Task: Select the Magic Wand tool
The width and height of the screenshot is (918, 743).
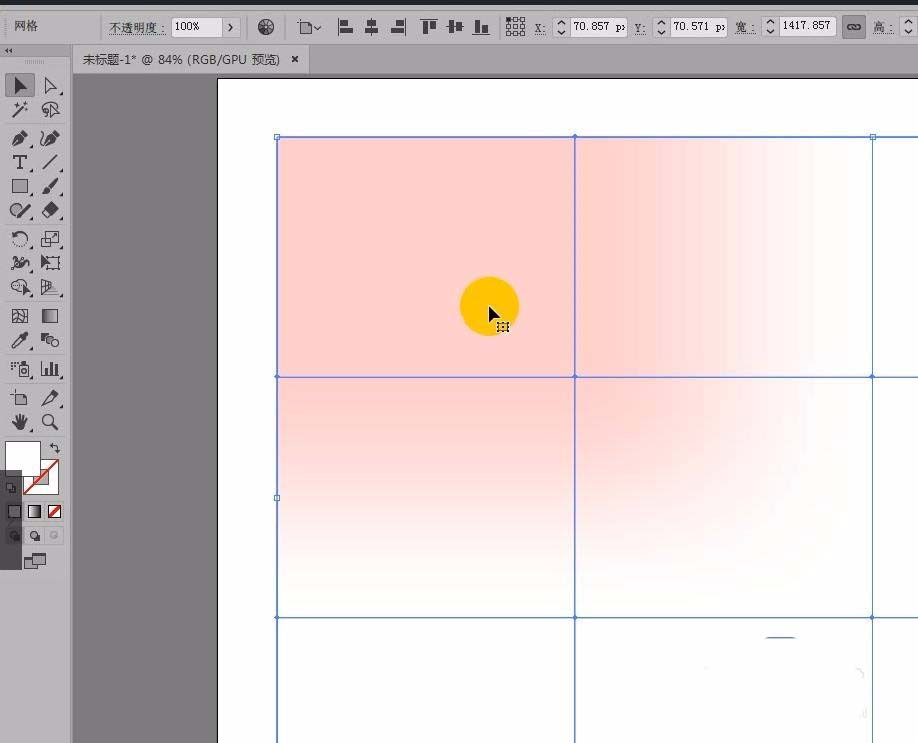Action: coord(20,109)
